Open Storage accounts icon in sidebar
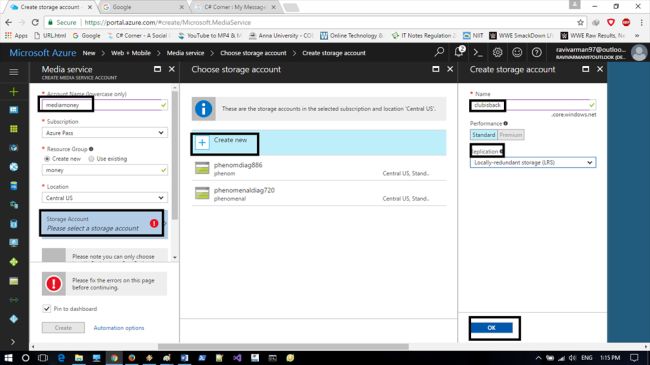650x365 pixels. click(x=14, y=281)
